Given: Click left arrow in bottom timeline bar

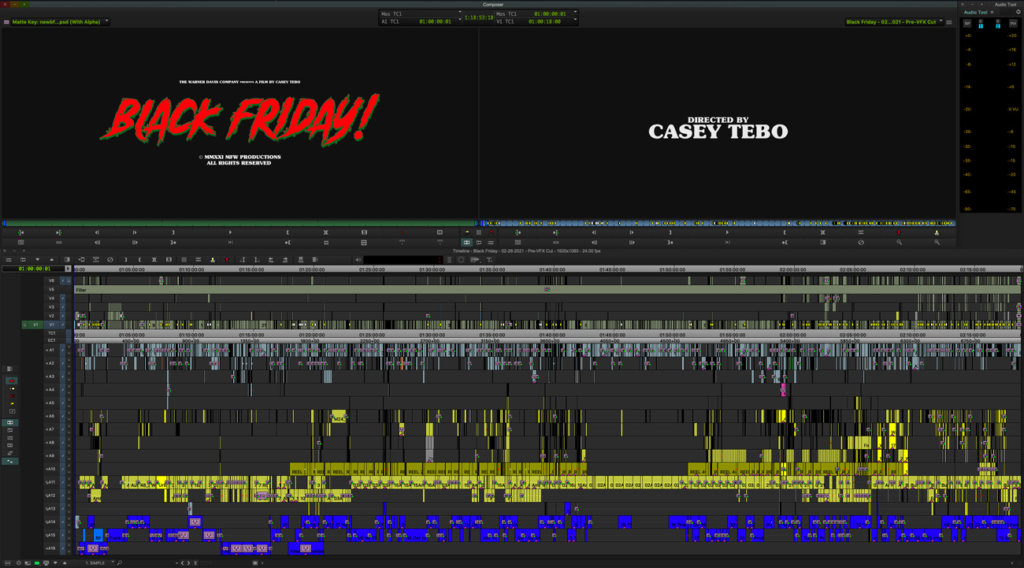Looking at the screenshot, I should tap(182, 563).
